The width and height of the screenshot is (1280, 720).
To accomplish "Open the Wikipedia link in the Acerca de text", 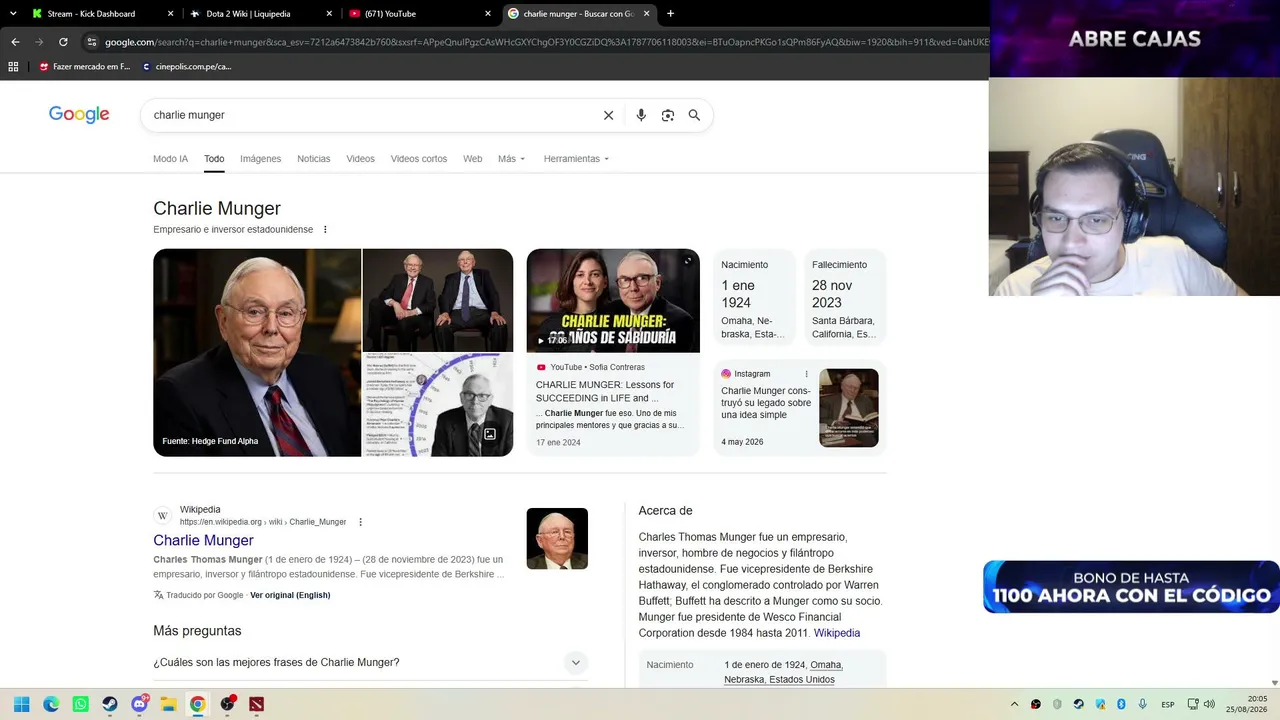I will pyautogui.click(x=837, y=633).
